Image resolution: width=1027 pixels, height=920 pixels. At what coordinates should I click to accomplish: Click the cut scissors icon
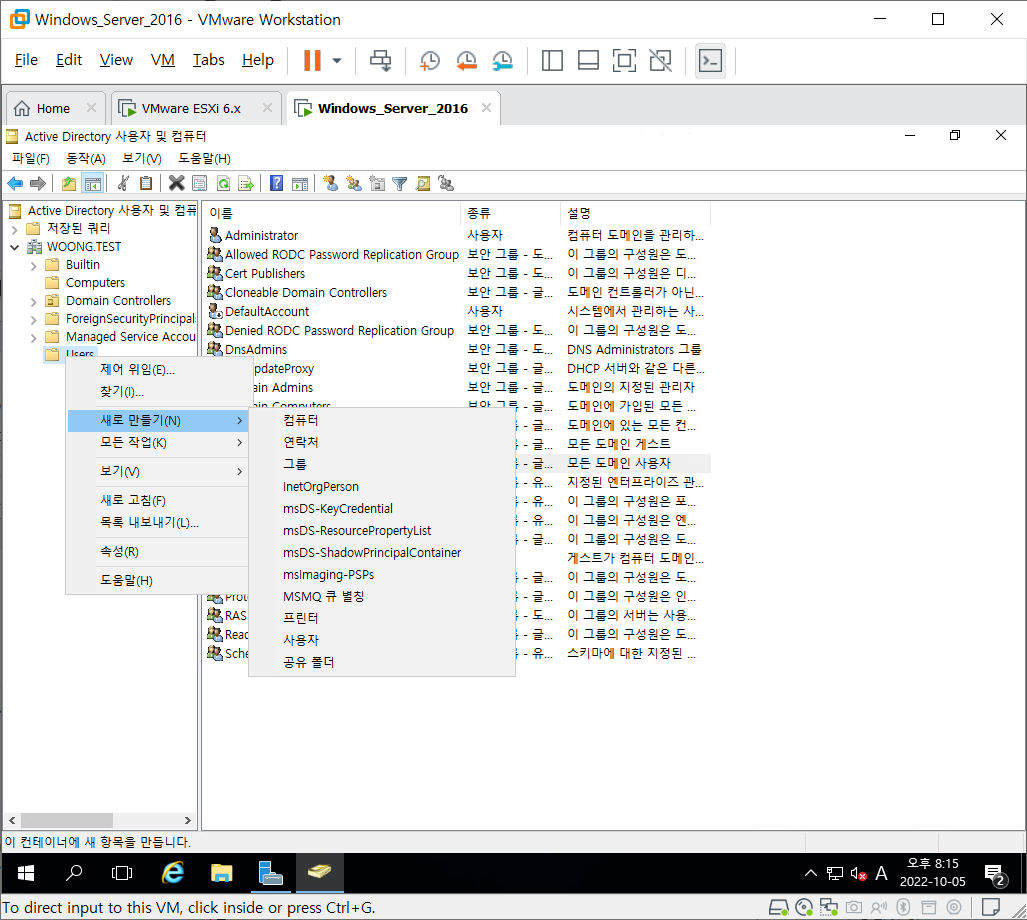[x=123, y=183]
